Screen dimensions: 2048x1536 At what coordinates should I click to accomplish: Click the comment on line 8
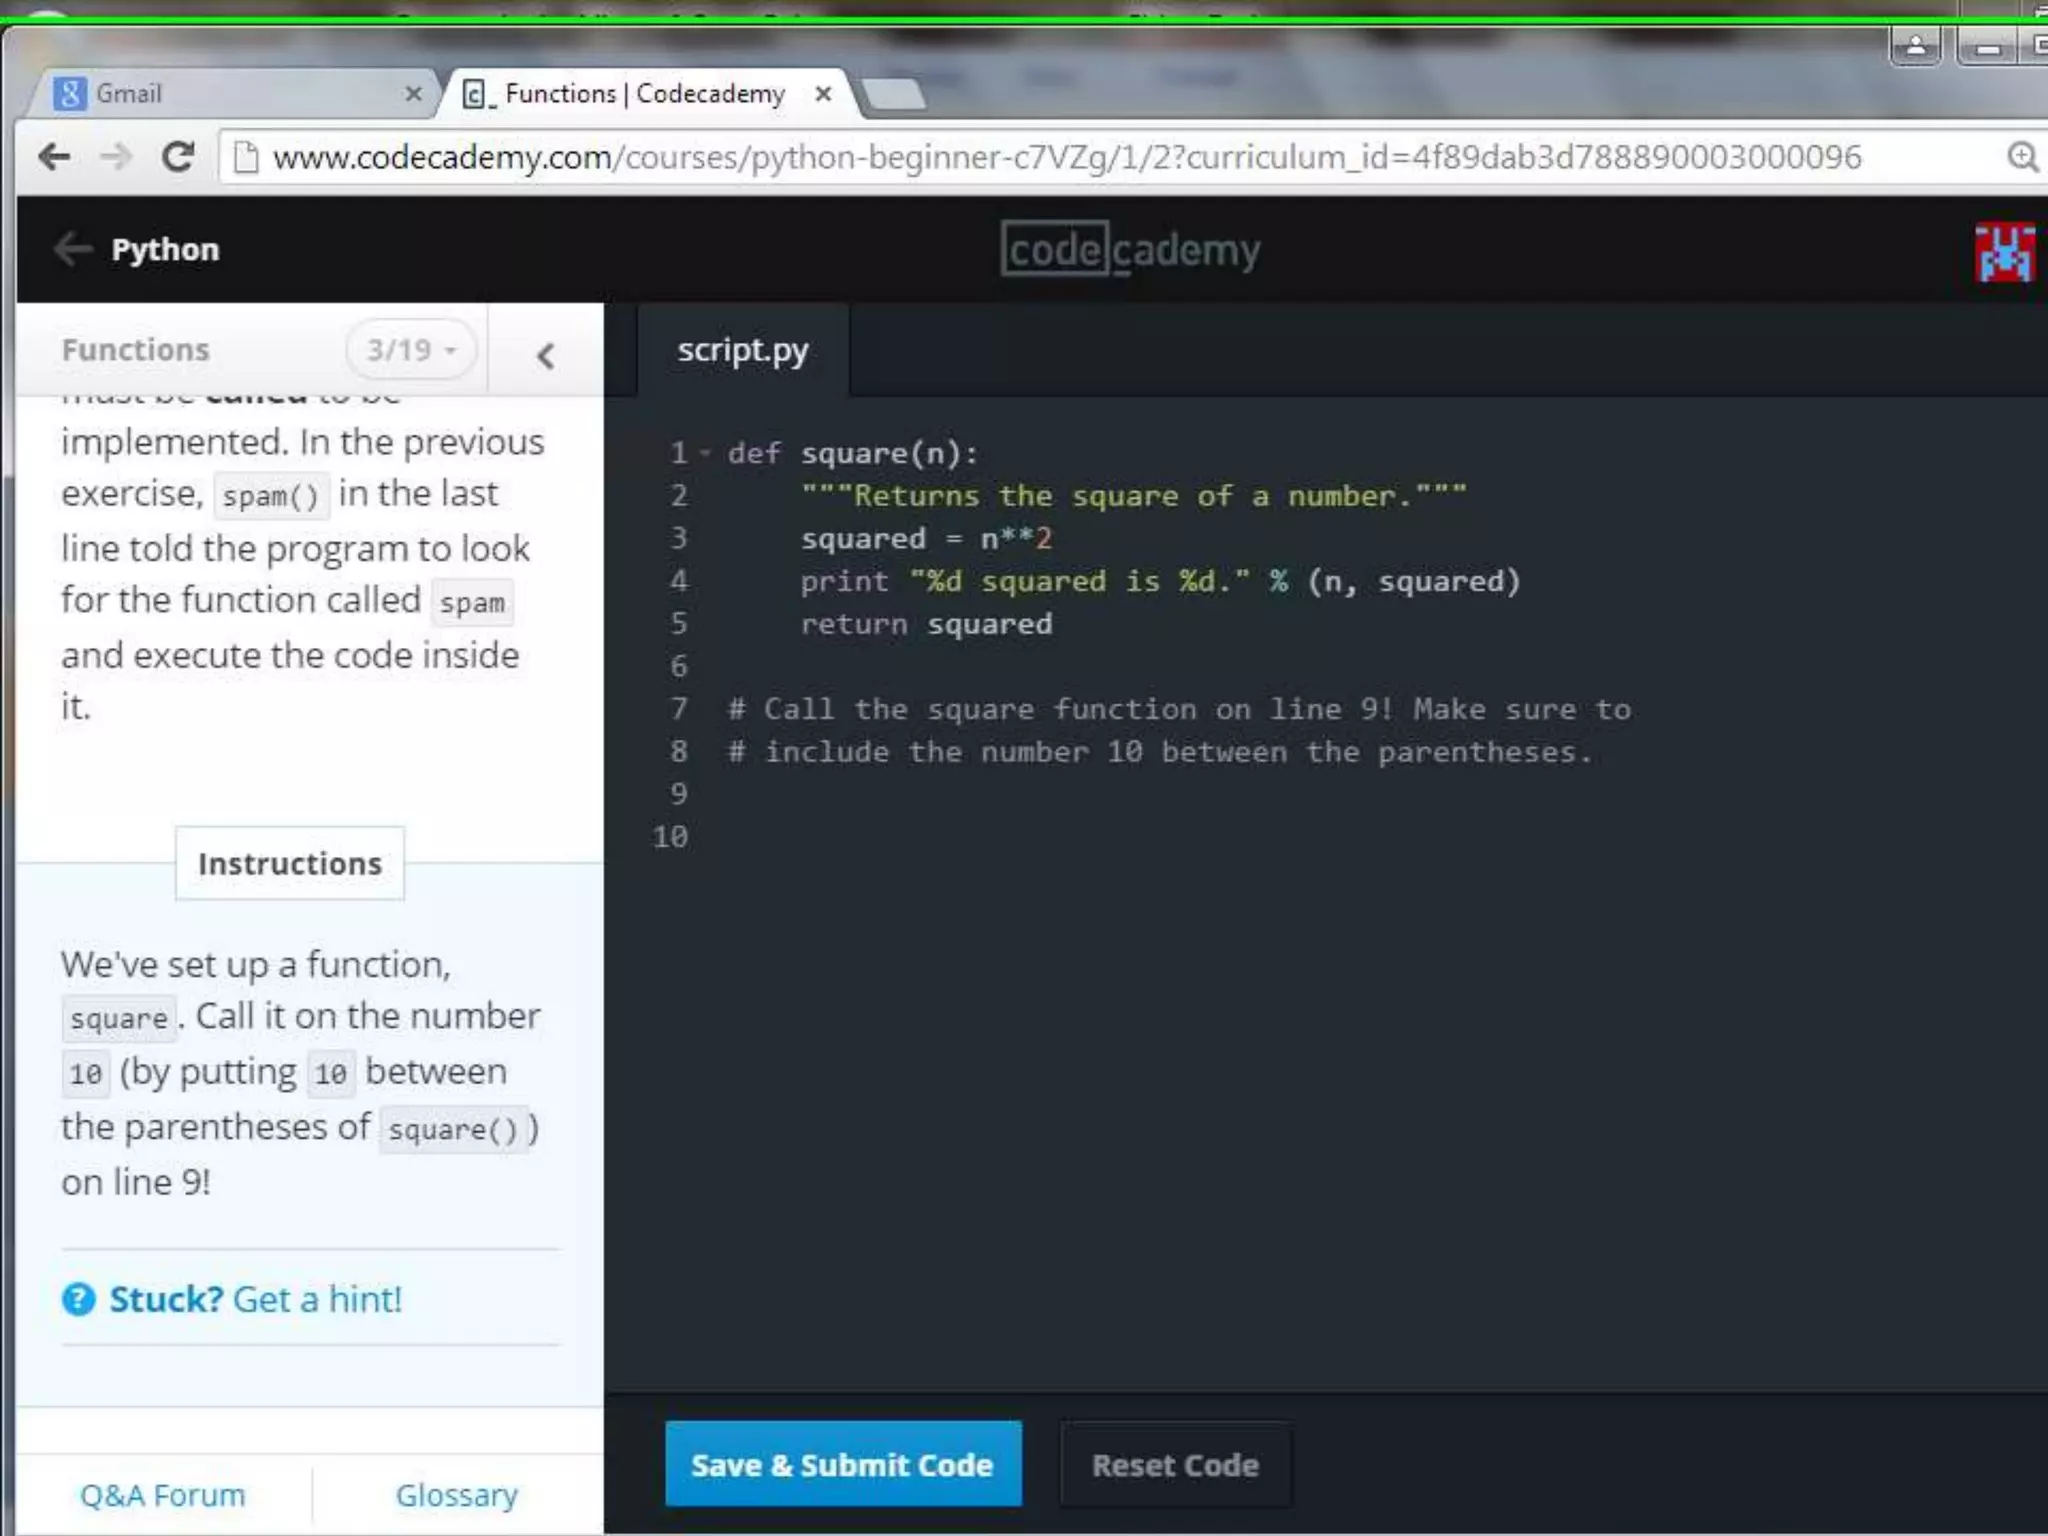(1160, 752)
